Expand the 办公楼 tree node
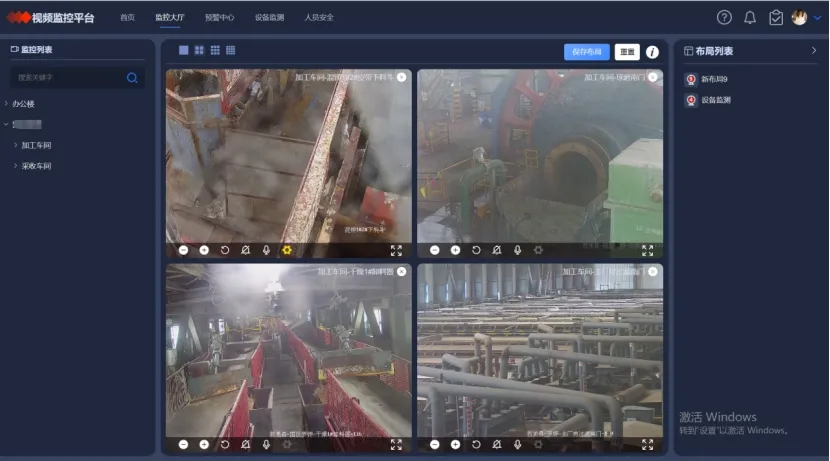The width and height of the screenshot is (830, 461). coord(6,104)
